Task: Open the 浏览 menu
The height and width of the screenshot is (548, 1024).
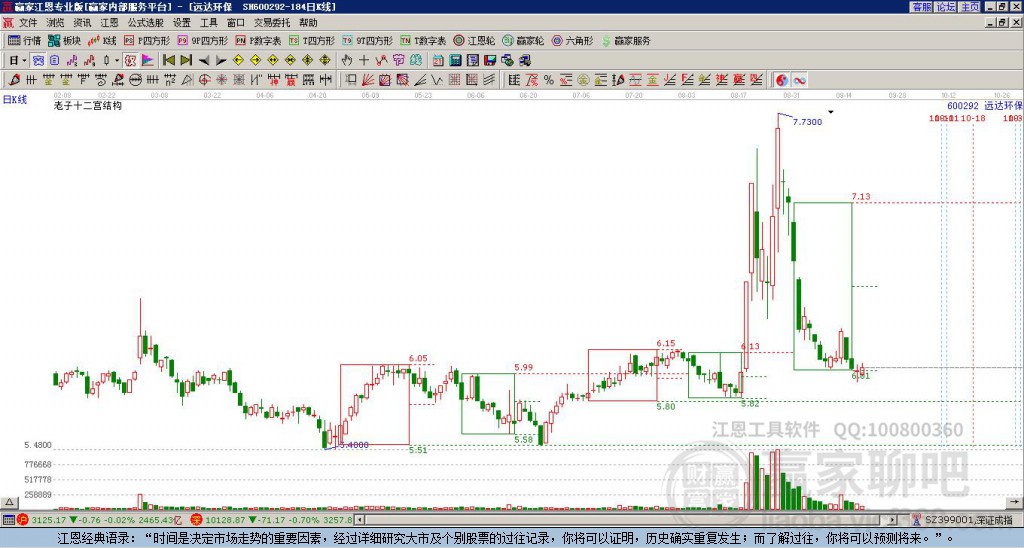Action: pos(55,23)
